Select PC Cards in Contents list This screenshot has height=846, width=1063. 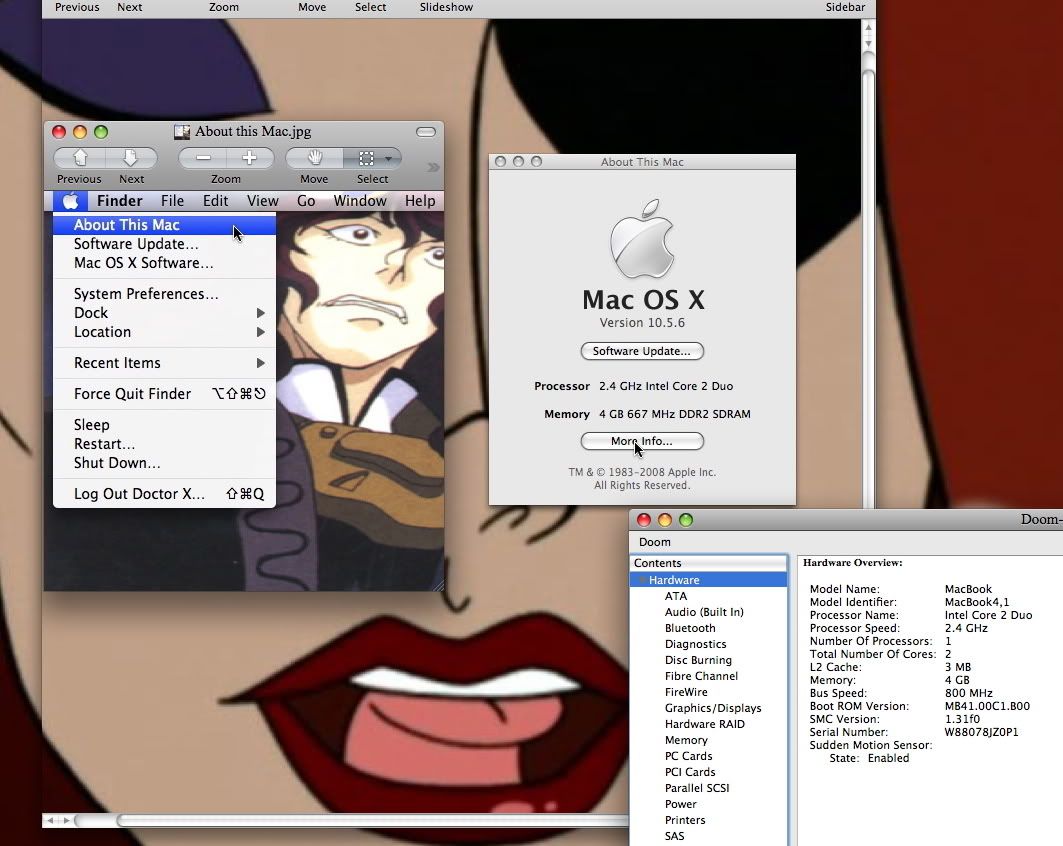(688, 756)
